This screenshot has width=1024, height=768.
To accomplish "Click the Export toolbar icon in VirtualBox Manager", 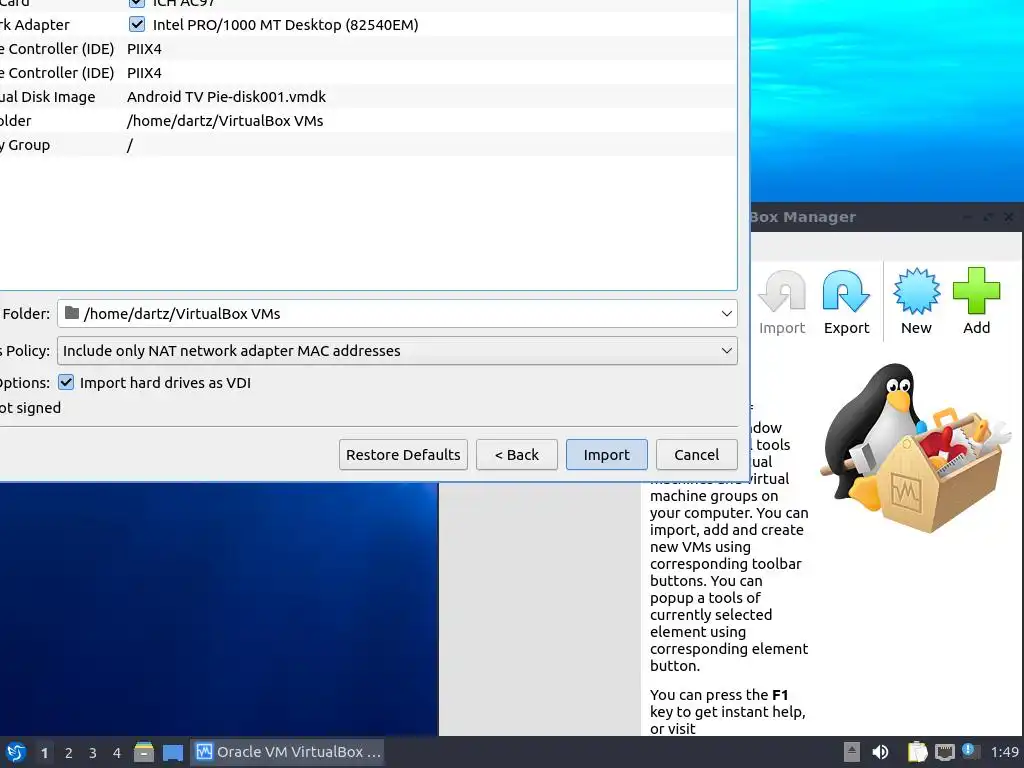I will (x=846, y=302).
